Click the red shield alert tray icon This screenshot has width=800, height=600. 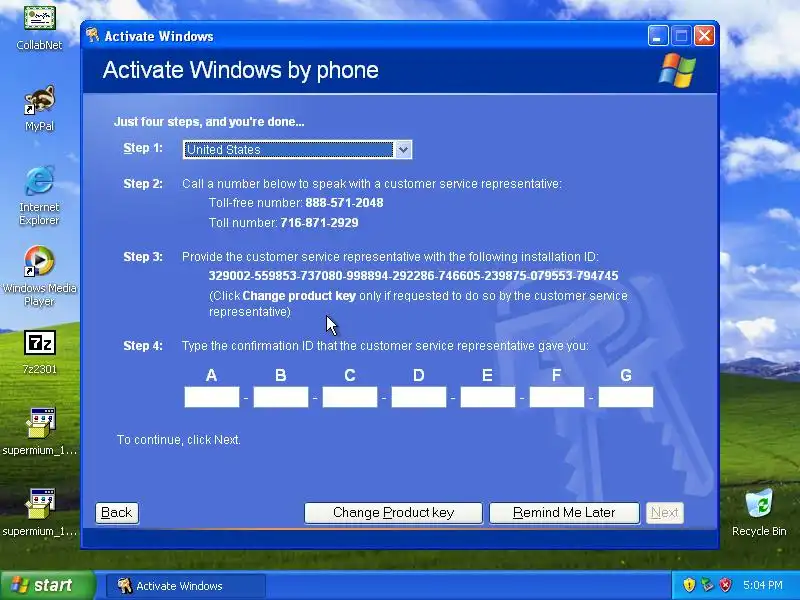coord(725,585)
